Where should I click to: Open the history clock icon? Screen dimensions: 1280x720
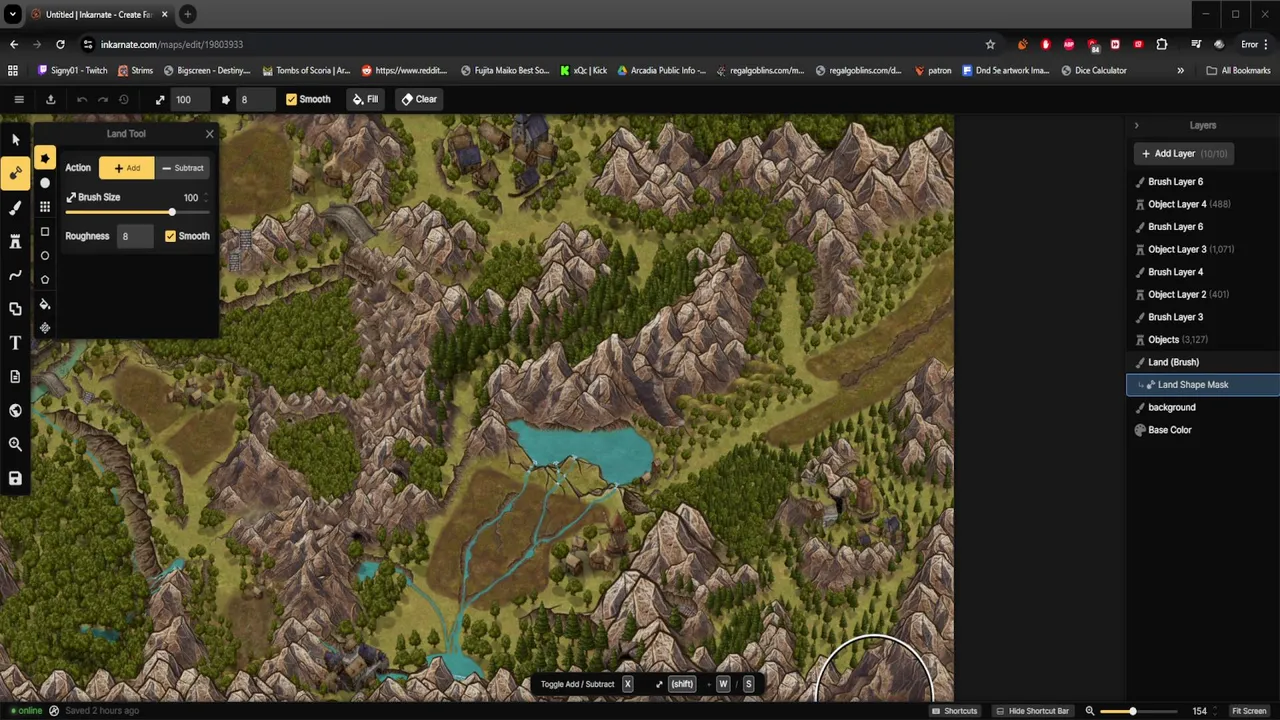pyautogui.click(x=124, y=99)
